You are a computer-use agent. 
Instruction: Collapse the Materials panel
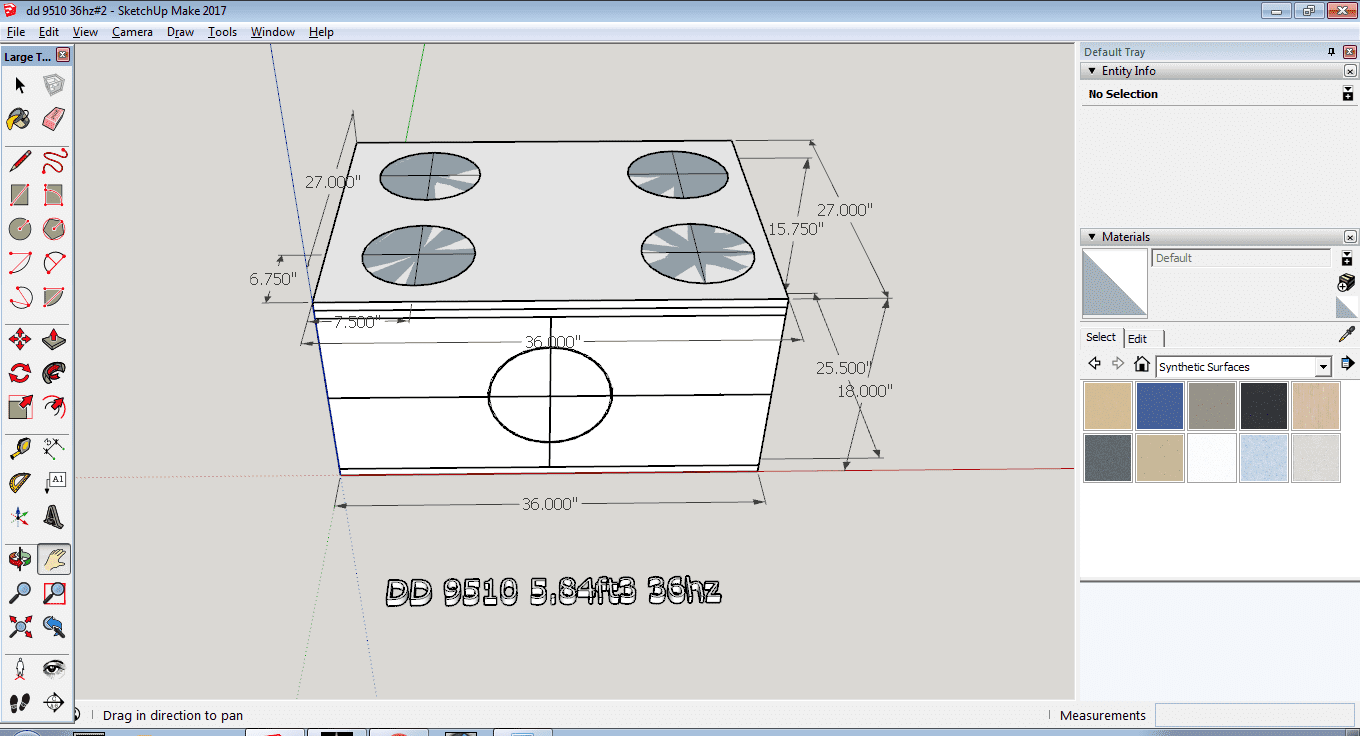(x=1091, y=237)
